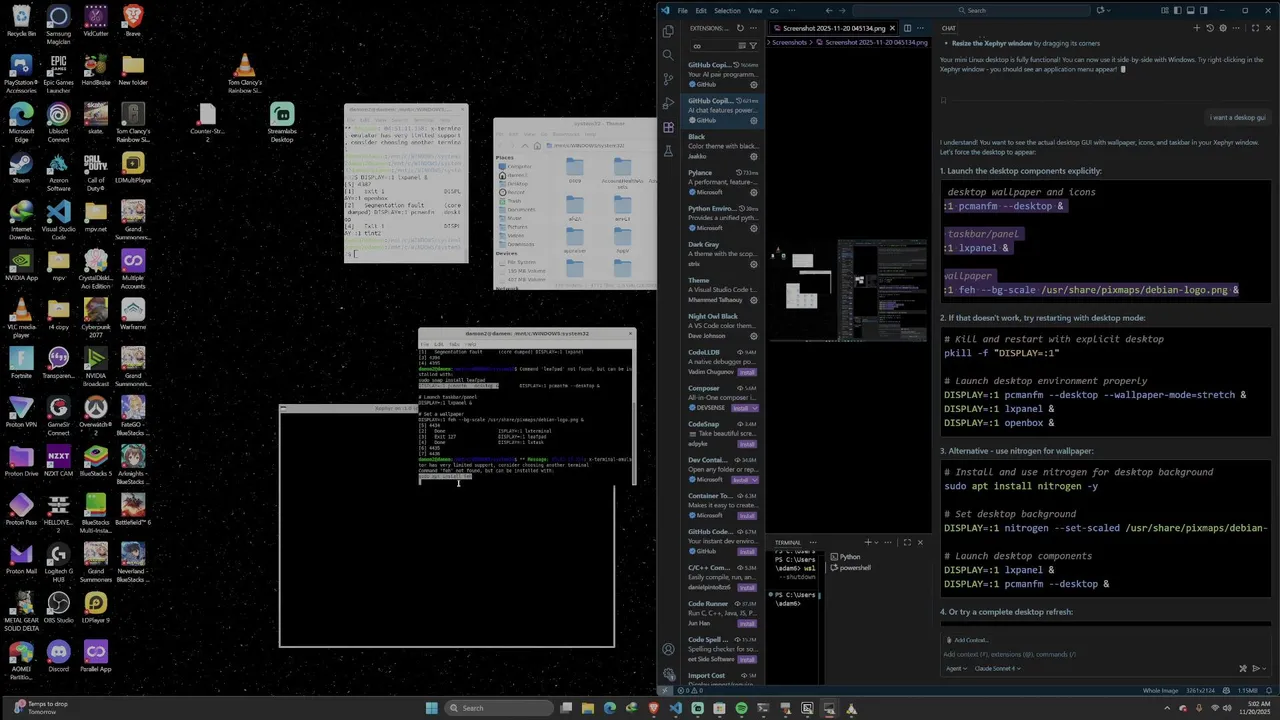Select the TERMINAL panel tab
Image resolution: width=1280 pixels, height=720 pixels.
click(788, 543)
